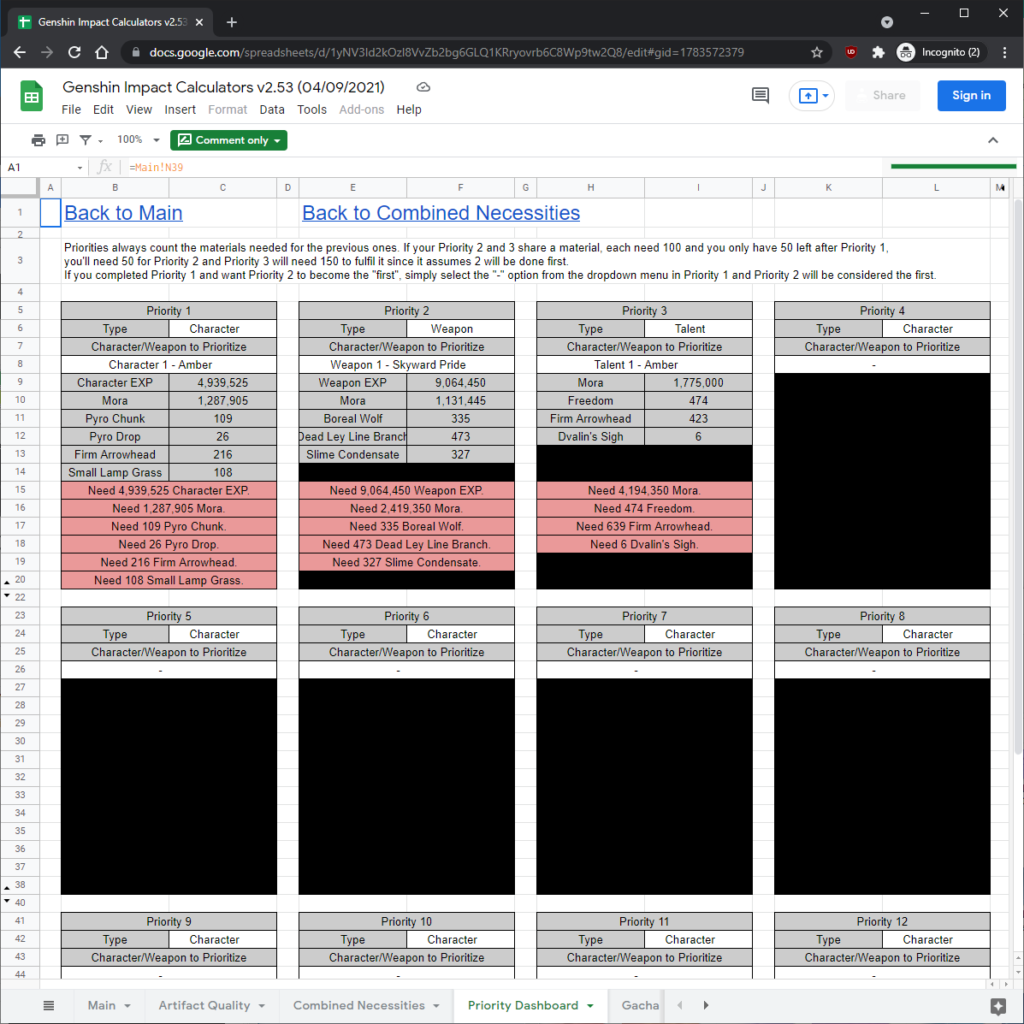This screenshot has width=1024, height=1024.
Task: Open the comment history panel
Action: click(x=760, y=95)
